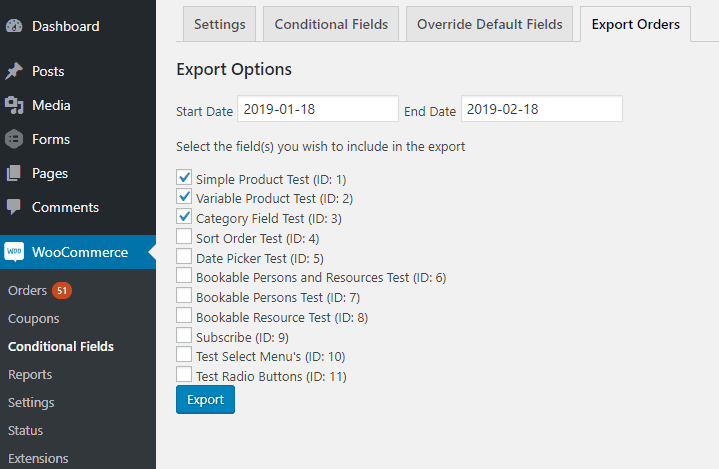Click the blue Export button

pyautogui.click(x=205, y=400)
